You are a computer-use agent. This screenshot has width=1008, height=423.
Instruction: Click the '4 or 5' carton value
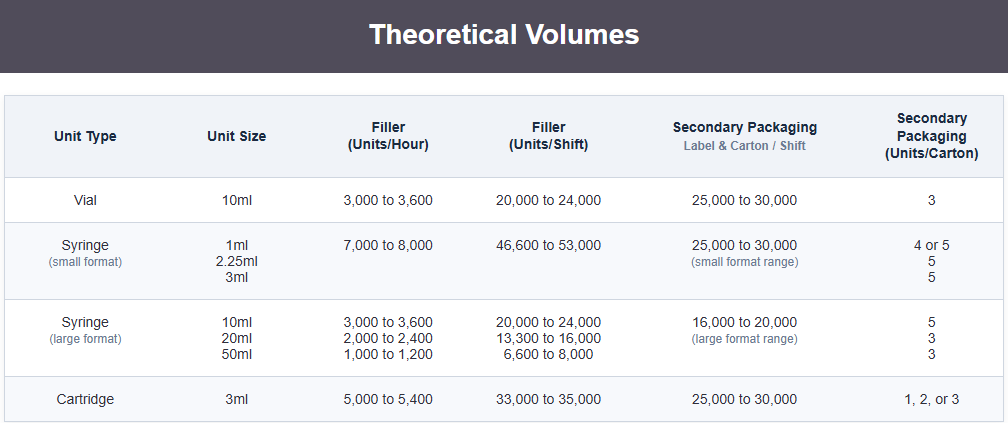click(931, 245)
